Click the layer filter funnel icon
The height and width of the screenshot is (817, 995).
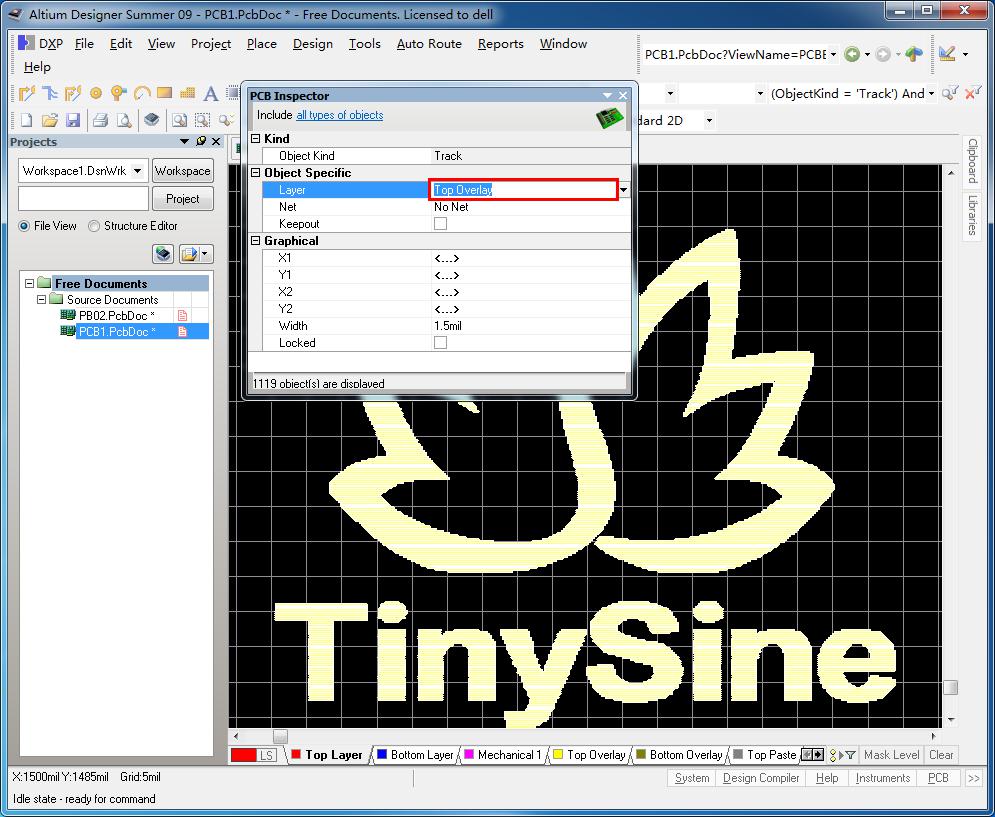(850, 755)
